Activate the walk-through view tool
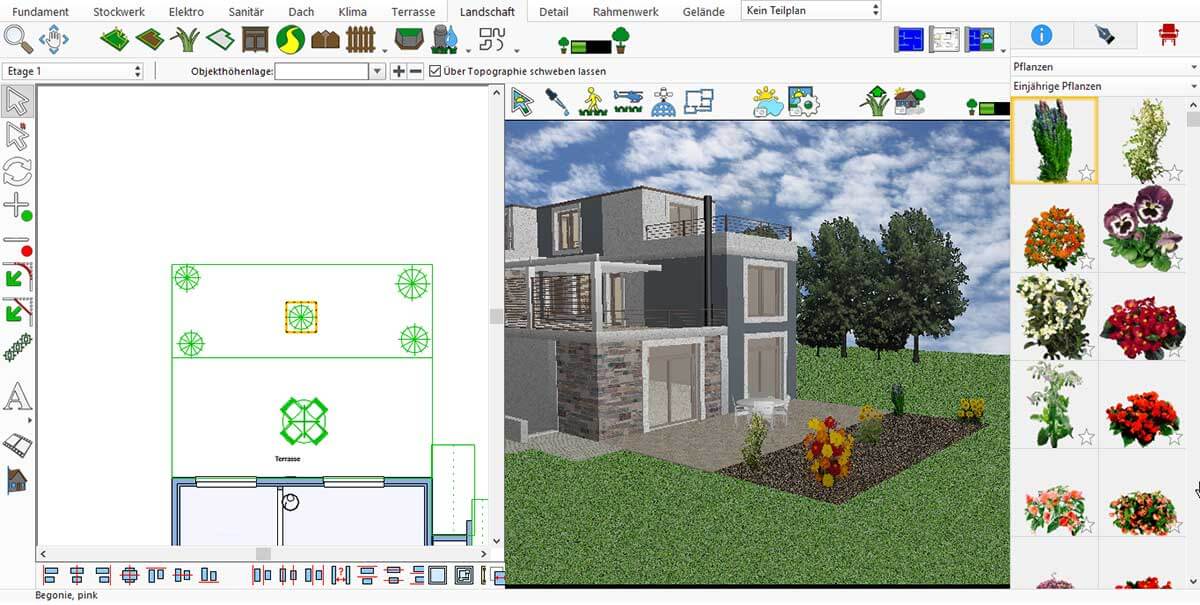Viewport: 1200px width, 605px height. [590, 100]
